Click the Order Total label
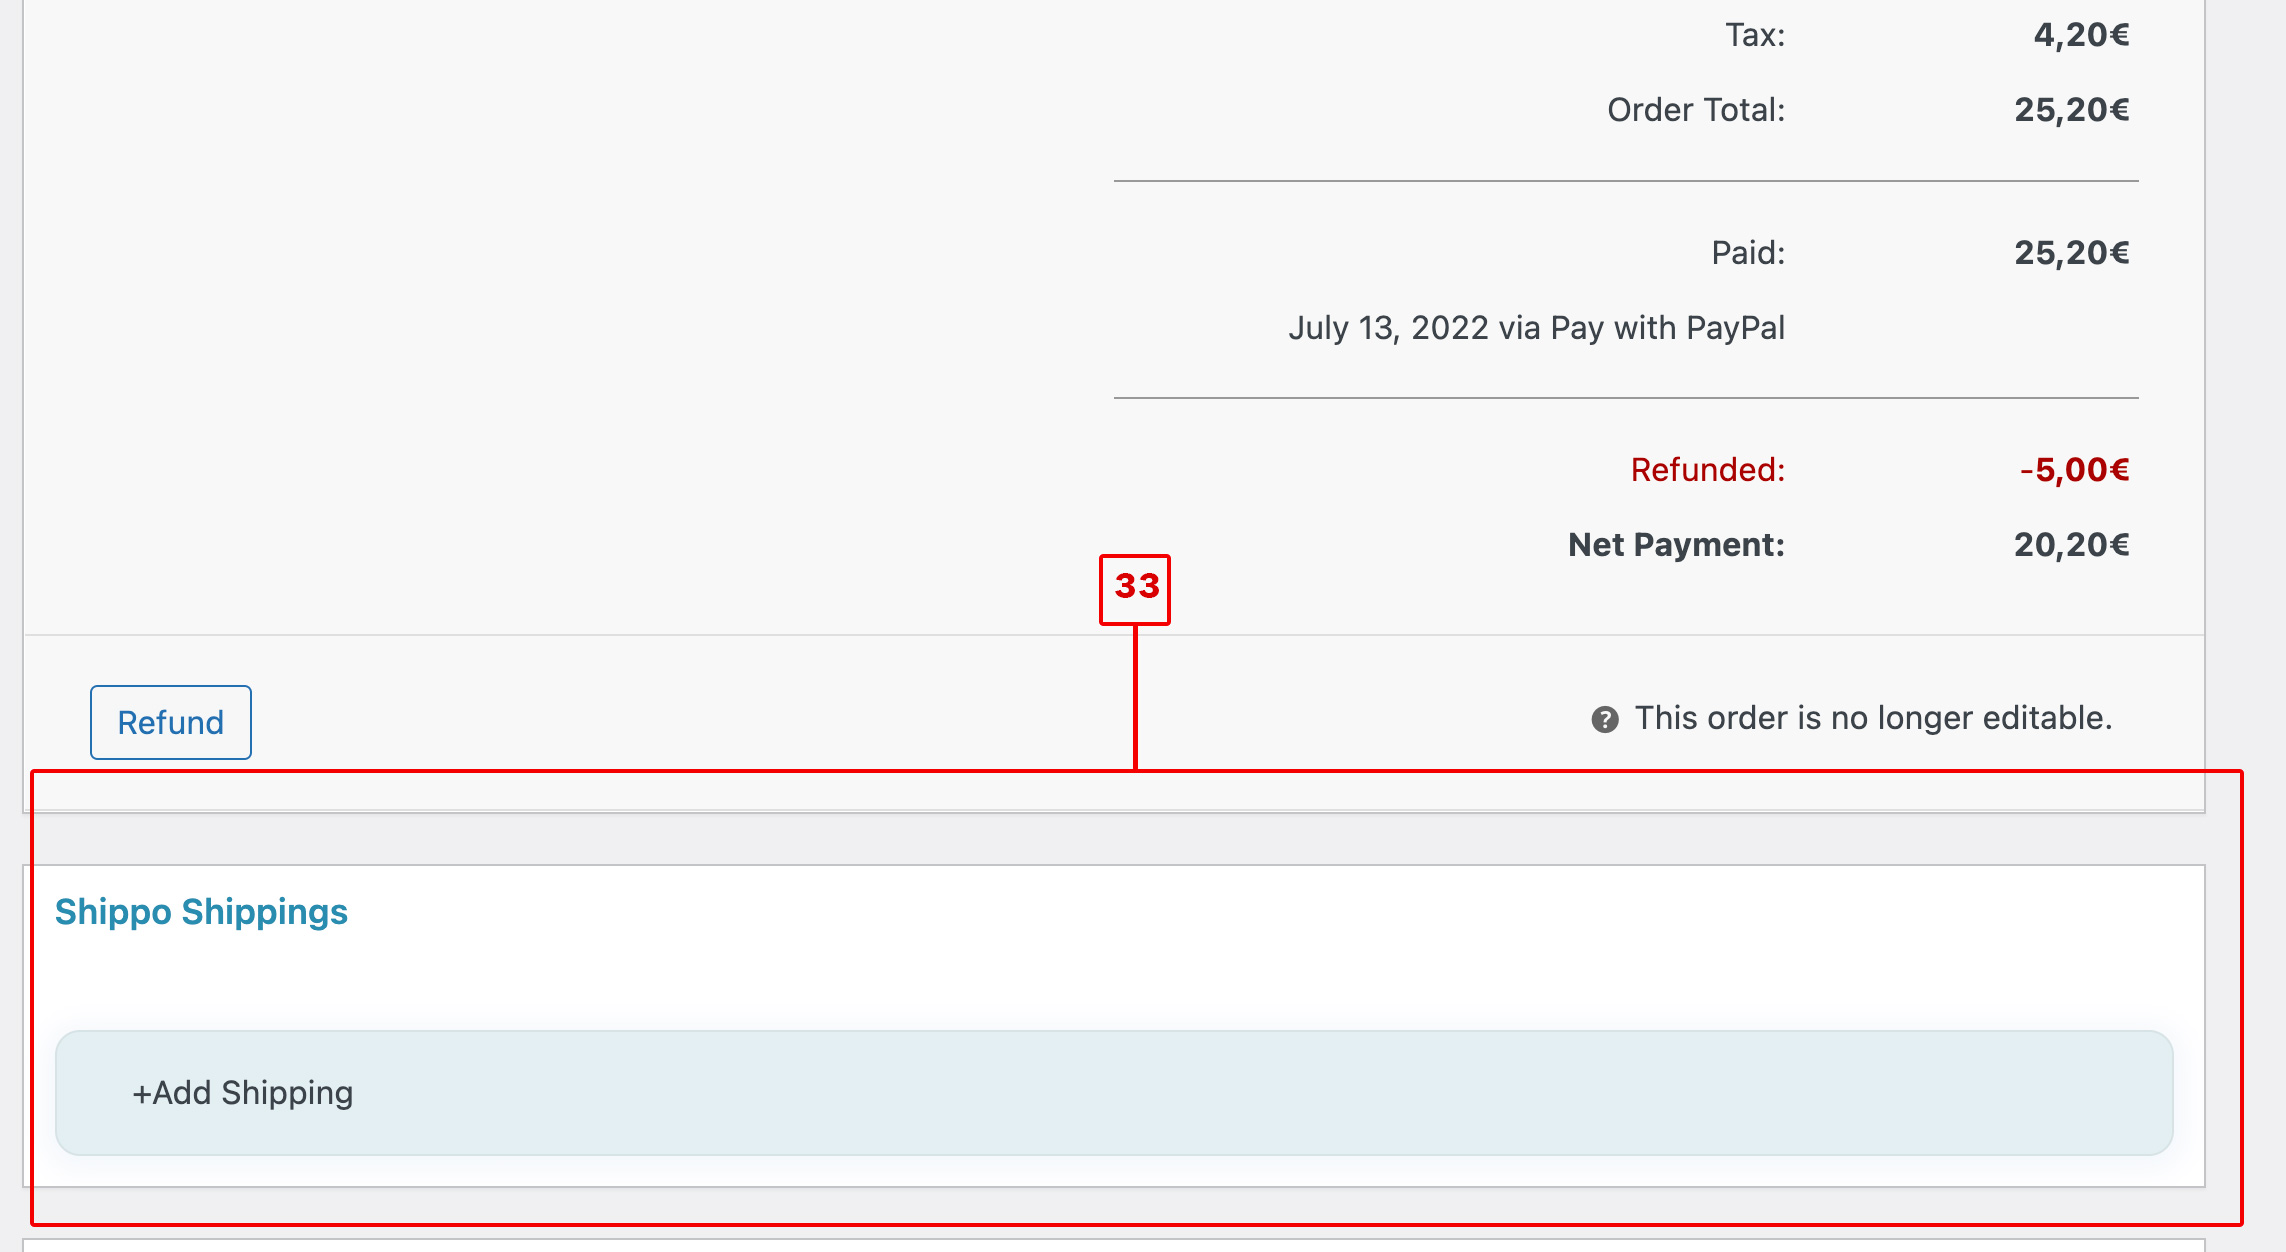This screenshot has height=1252, width=2286. click(x=1696, y=110)
